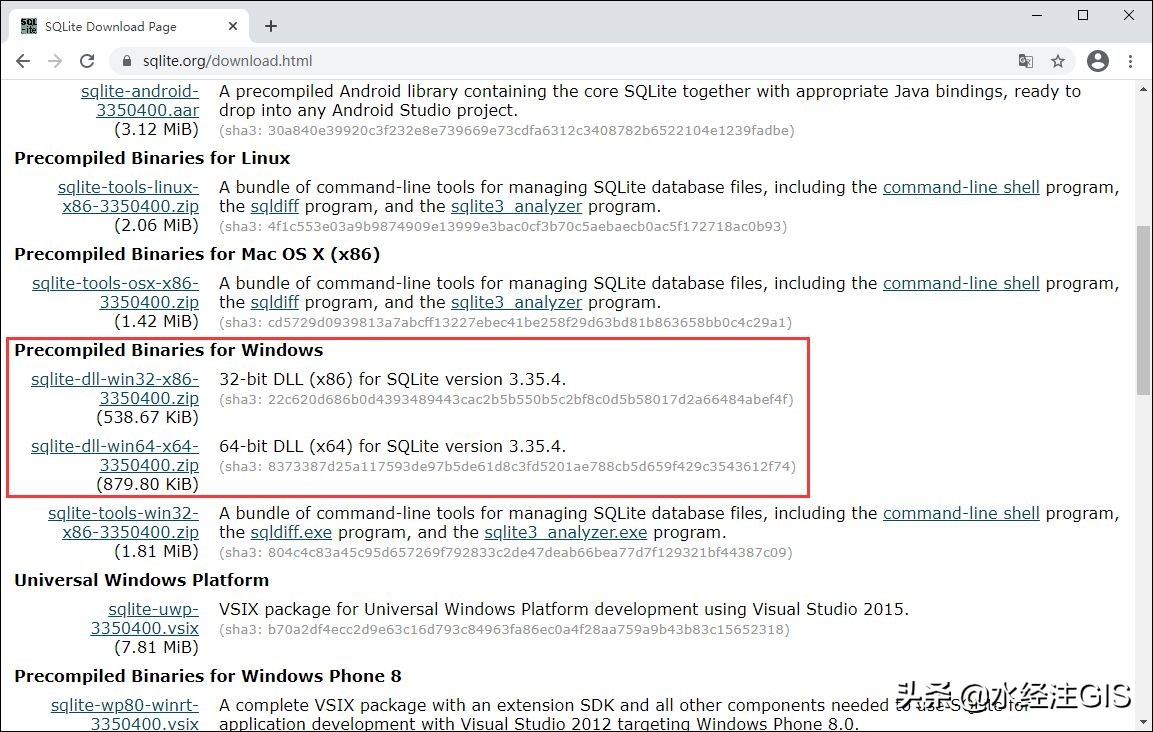Open a new browser tab
Viewport: 1153px width, 732px height.
pos(271,26)
